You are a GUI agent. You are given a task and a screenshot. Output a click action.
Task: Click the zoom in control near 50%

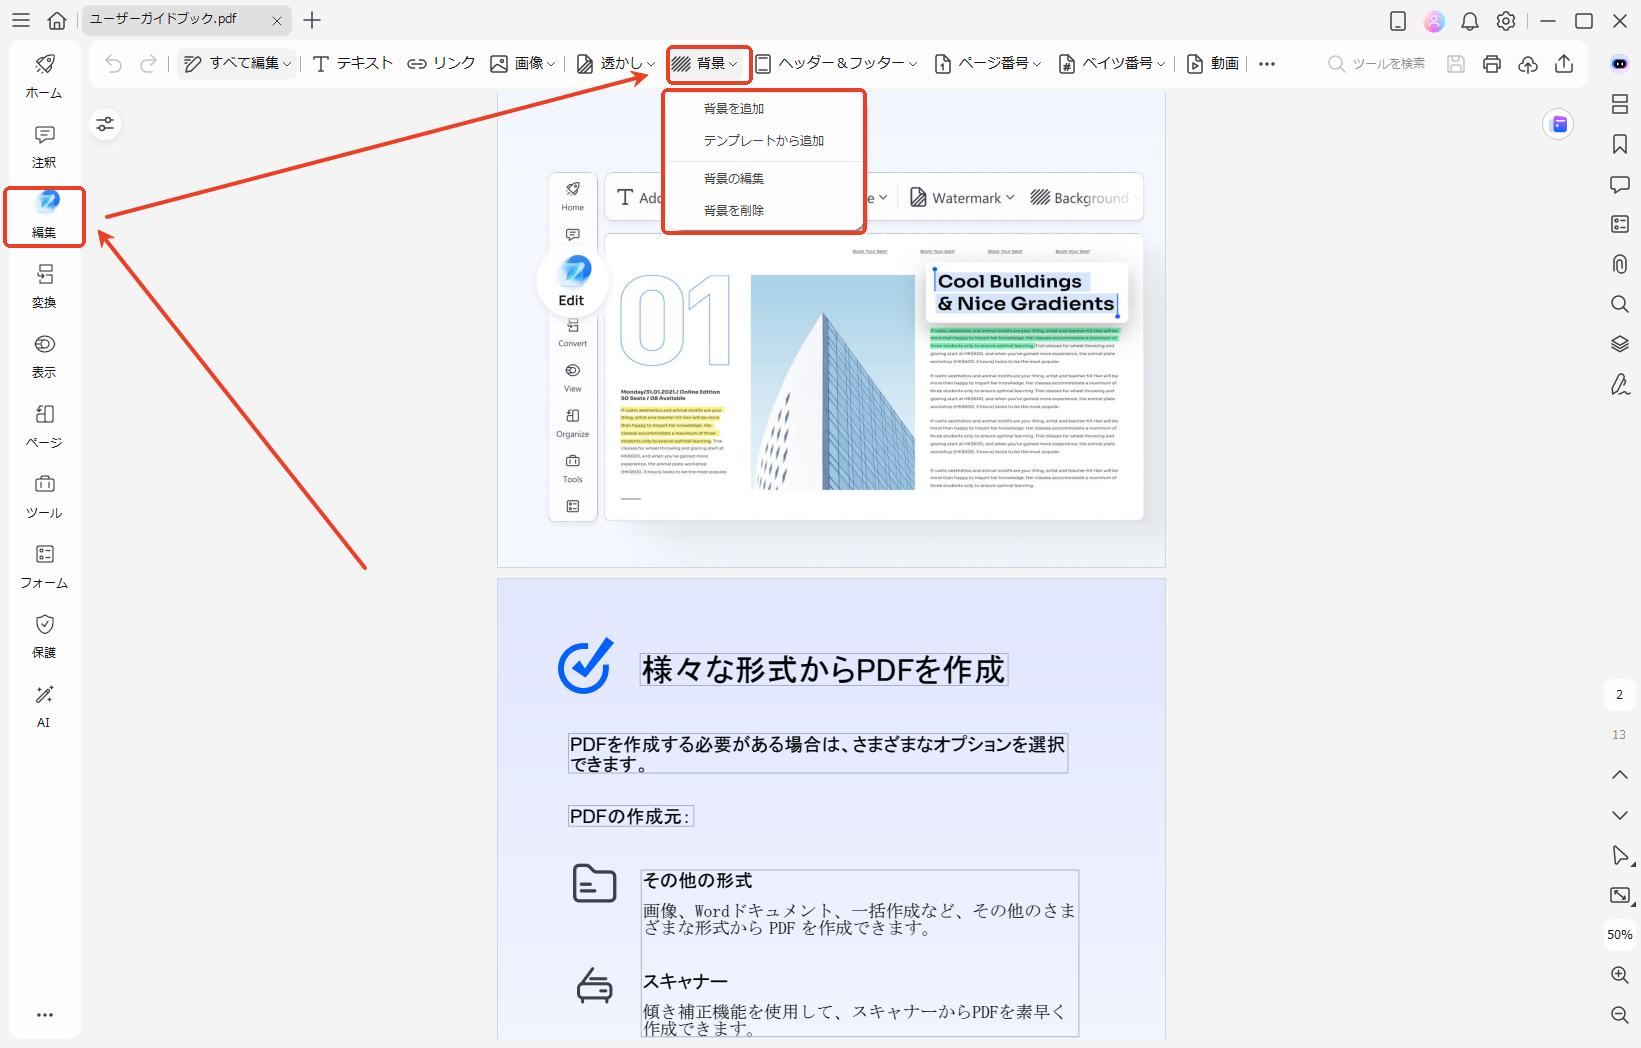[x=1618, y=975]
